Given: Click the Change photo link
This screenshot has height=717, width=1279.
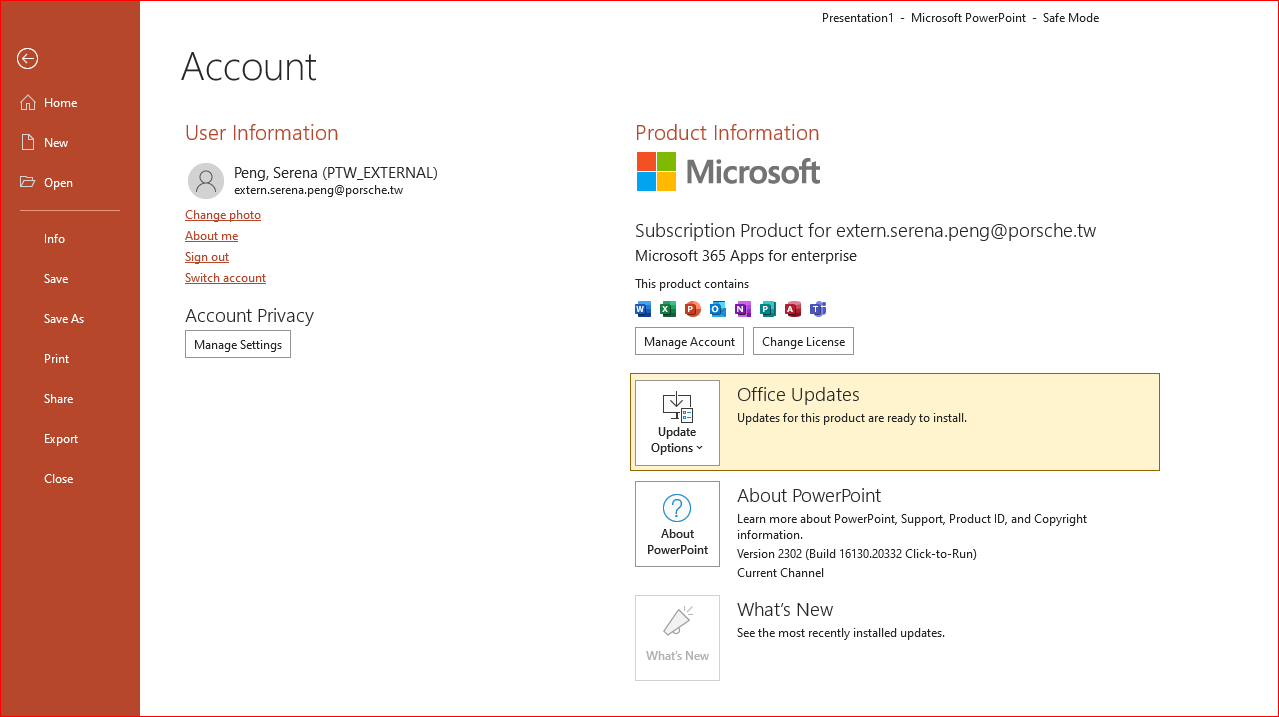Looking at the screenshot, I should 223,215.
